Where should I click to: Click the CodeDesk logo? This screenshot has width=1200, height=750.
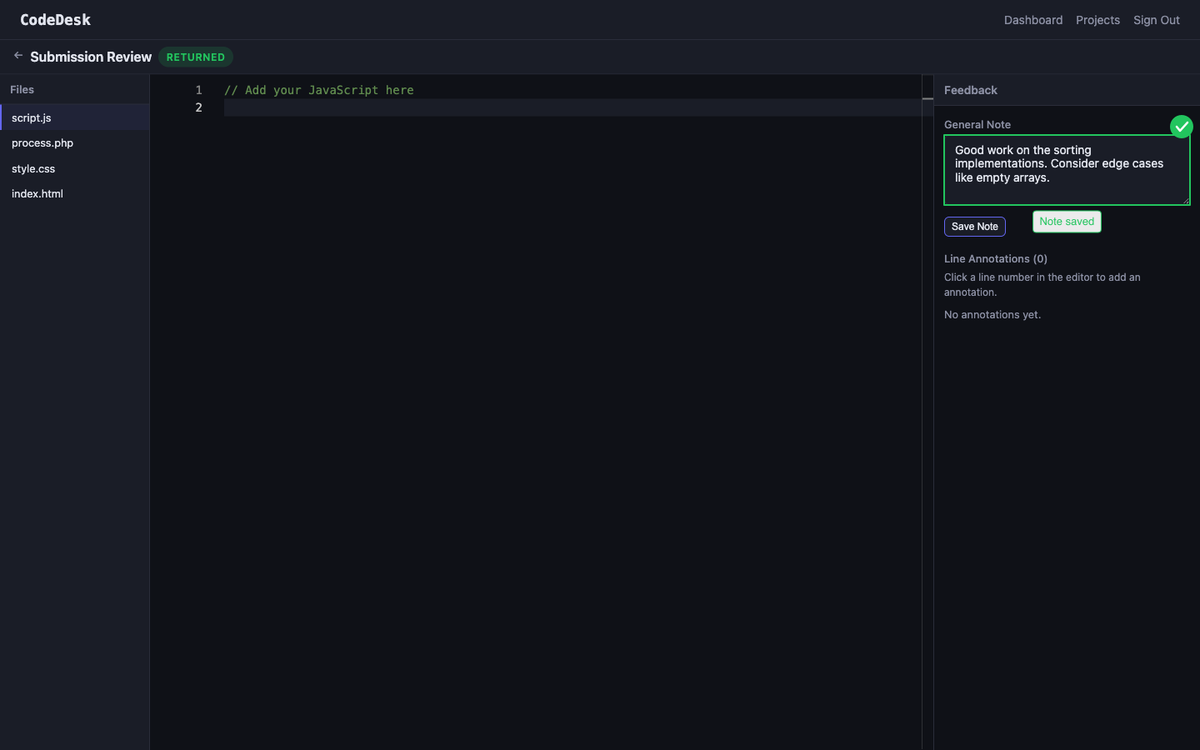tap(55, 20)
